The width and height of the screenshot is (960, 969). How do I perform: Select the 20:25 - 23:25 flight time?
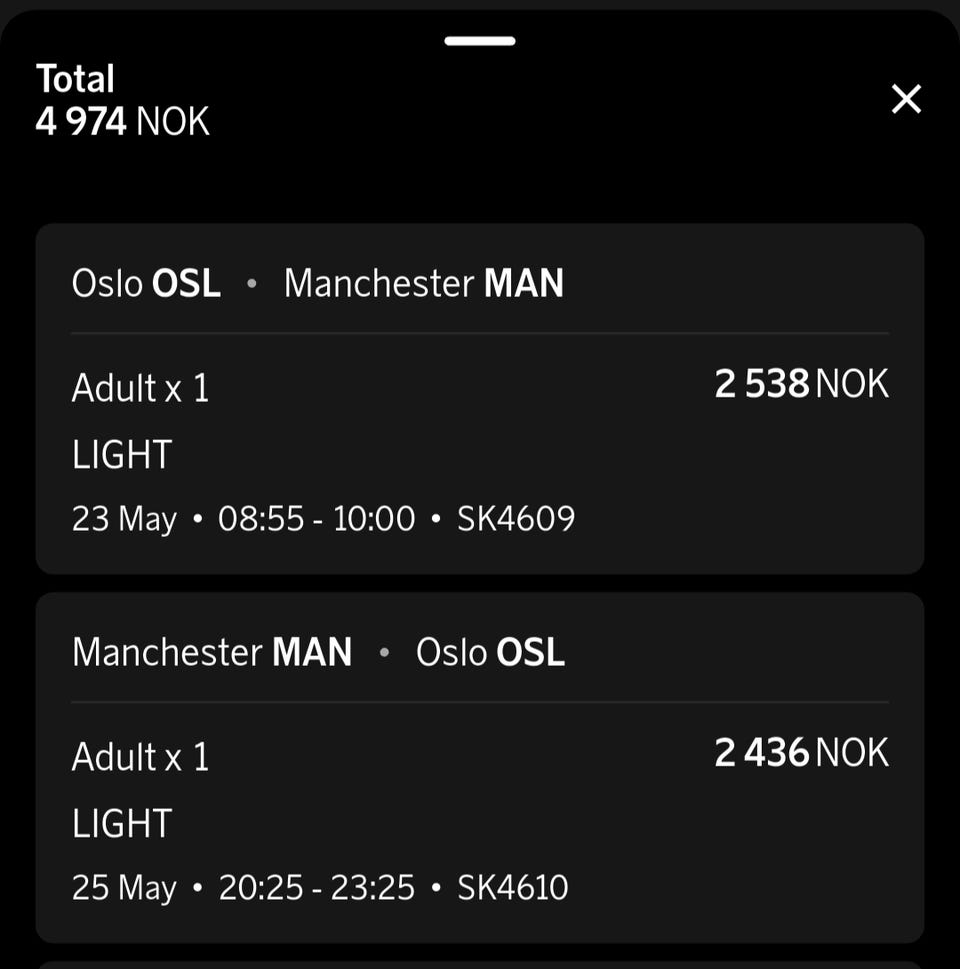pos(316,888)
